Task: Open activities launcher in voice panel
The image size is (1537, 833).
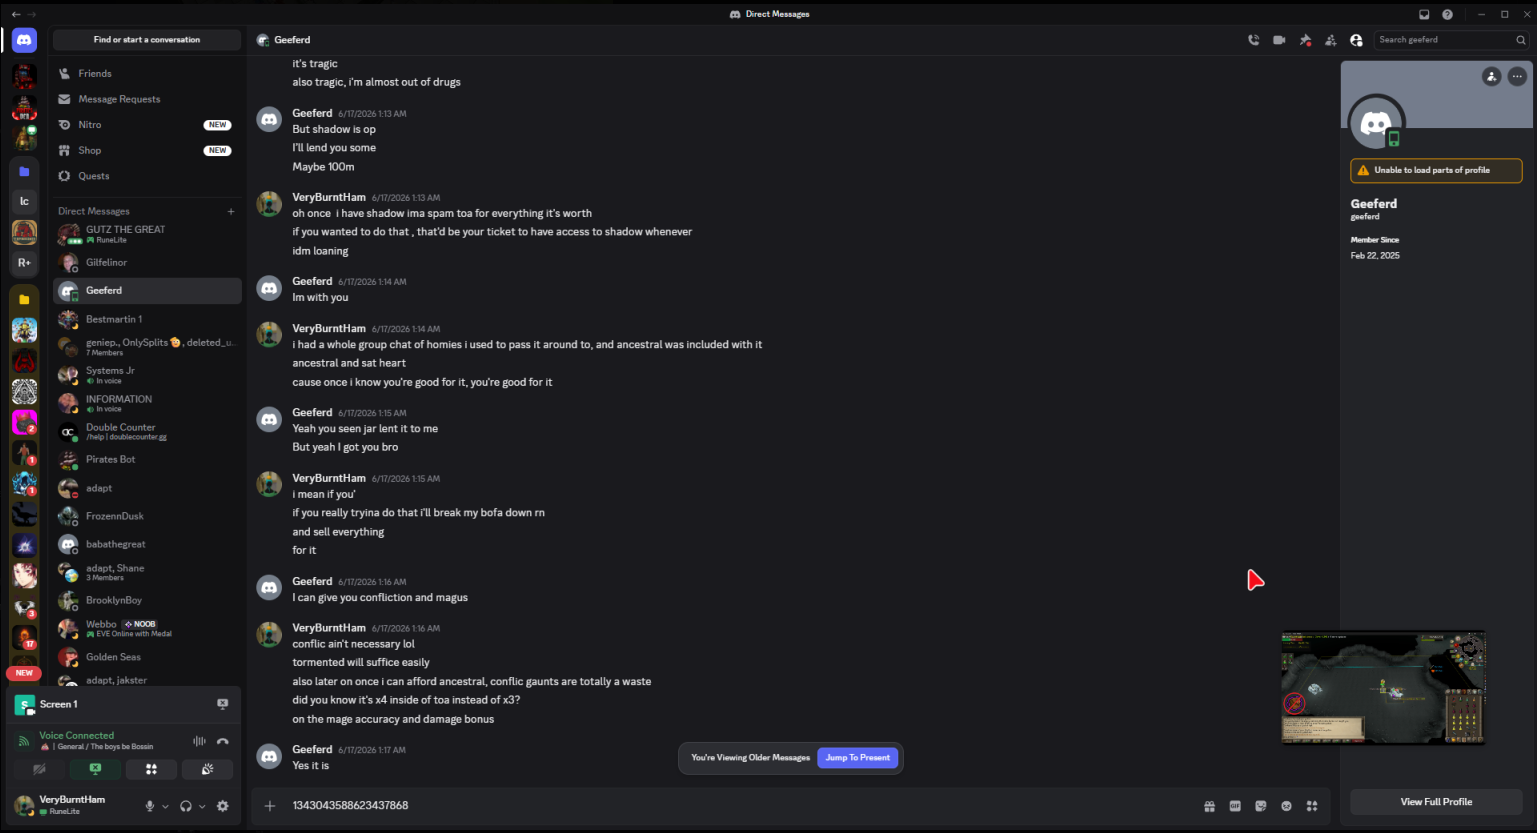Action: tap(151, 769)
